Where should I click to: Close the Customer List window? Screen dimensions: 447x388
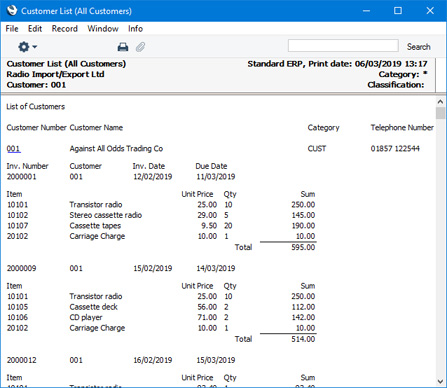(430, 11)
